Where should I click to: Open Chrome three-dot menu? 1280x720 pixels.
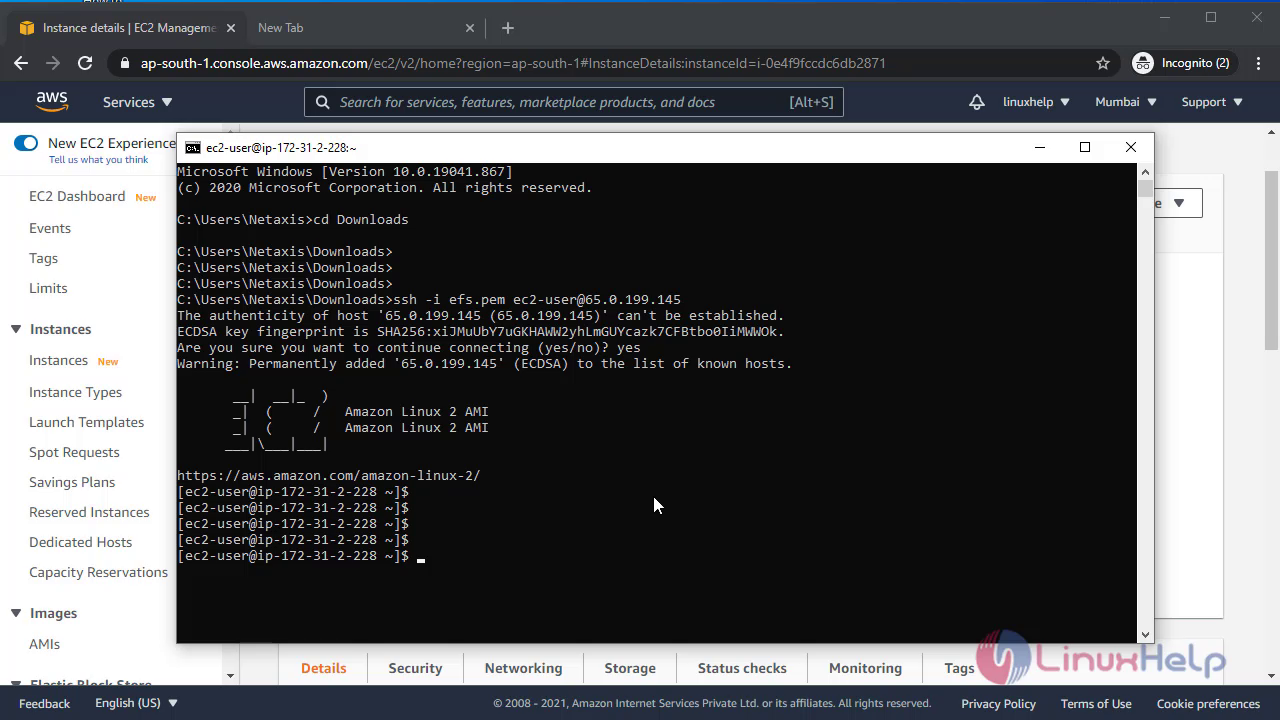[x=1258, y=63]
